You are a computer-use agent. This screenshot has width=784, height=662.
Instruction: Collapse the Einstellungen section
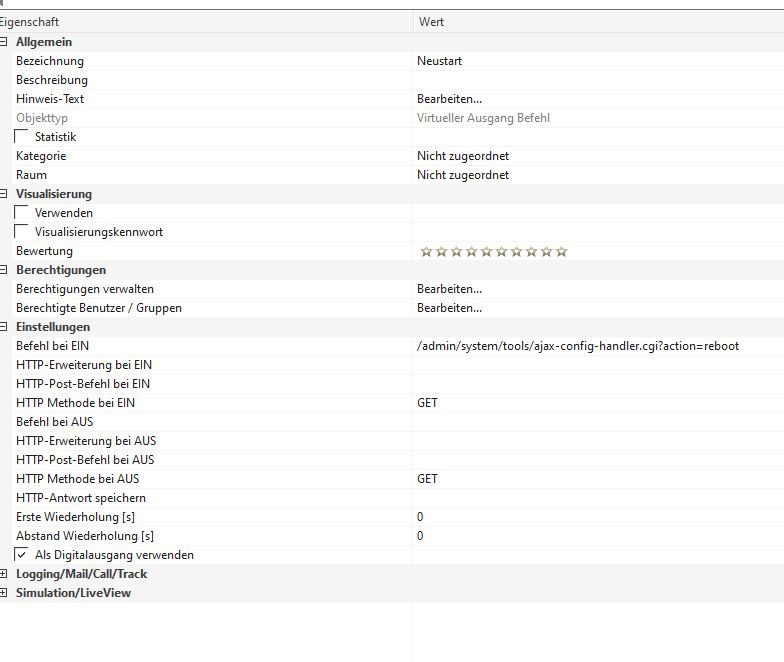coord(4,327)
